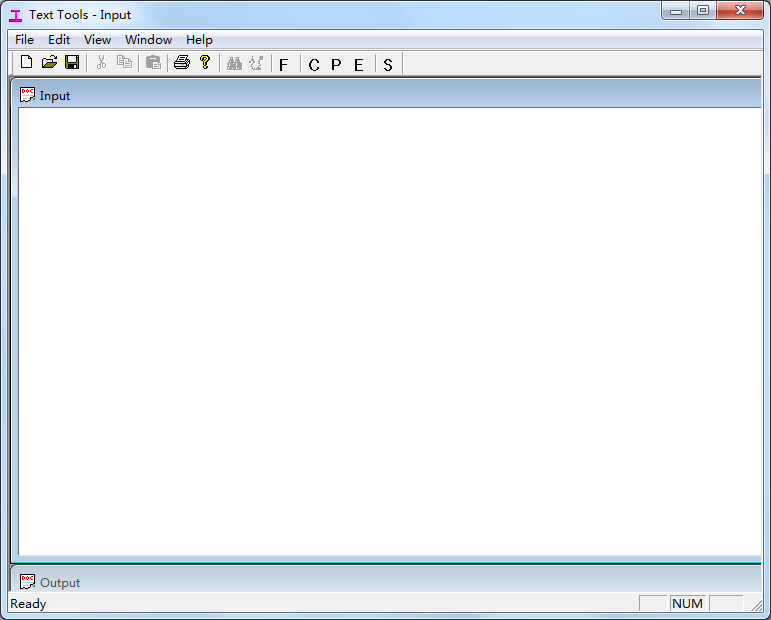Click the Replace toolbar icon next to binoculars
Image resolution: width=771 pixels, height=620 pixels.
click(257, 63)
